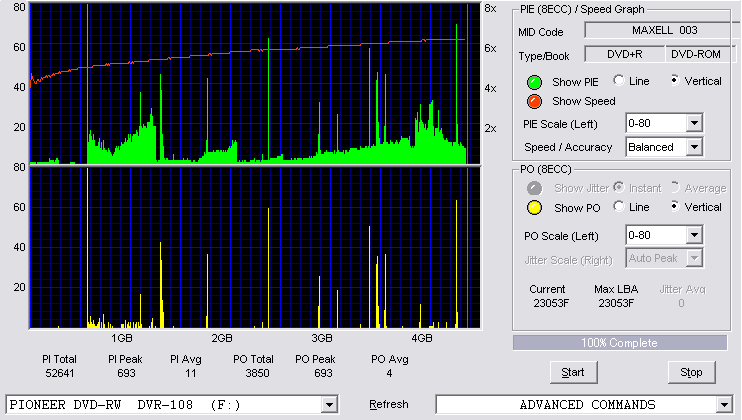Click the Max LBA label
The height and width of the screenshot is (420, 742).
[x=616, y=289]
